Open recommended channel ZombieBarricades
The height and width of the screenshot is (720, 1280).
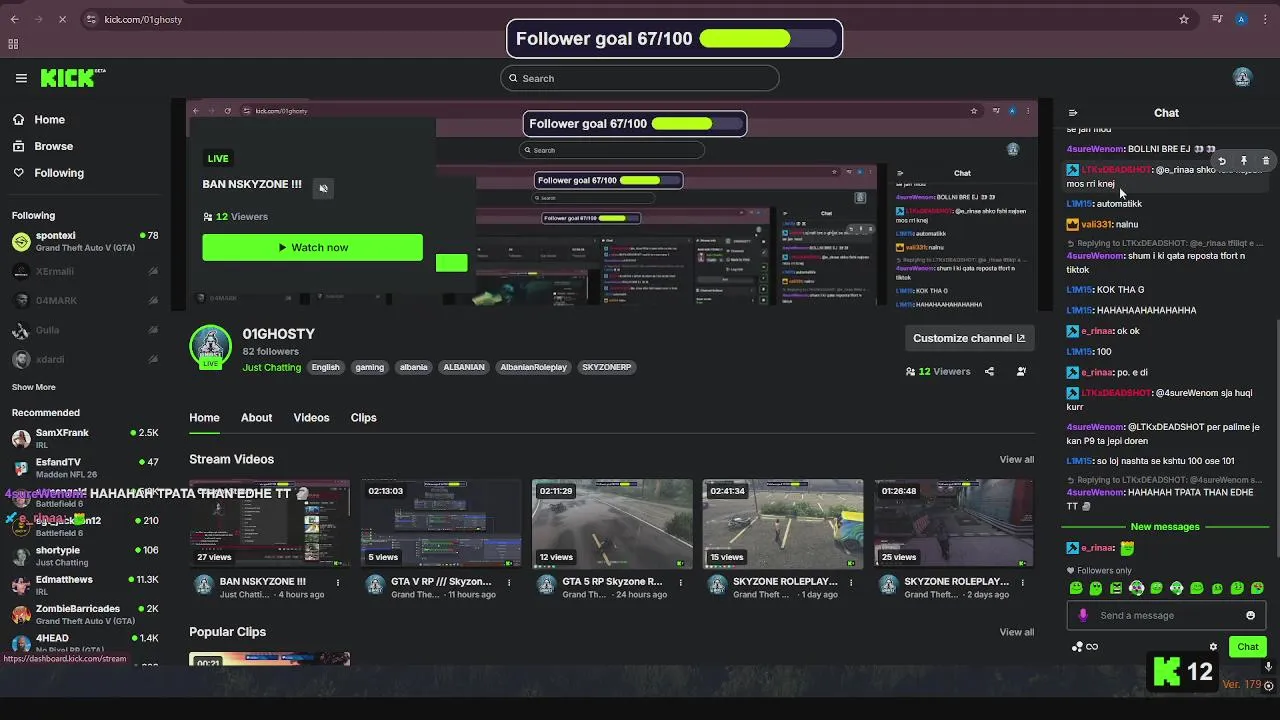[85, 614]
